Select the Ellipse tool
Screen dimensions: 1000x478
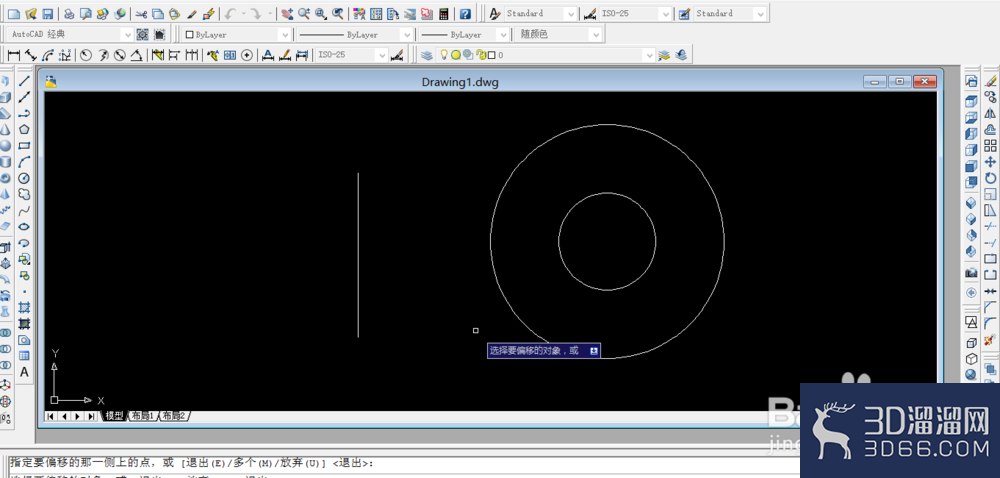click(24, 227)
